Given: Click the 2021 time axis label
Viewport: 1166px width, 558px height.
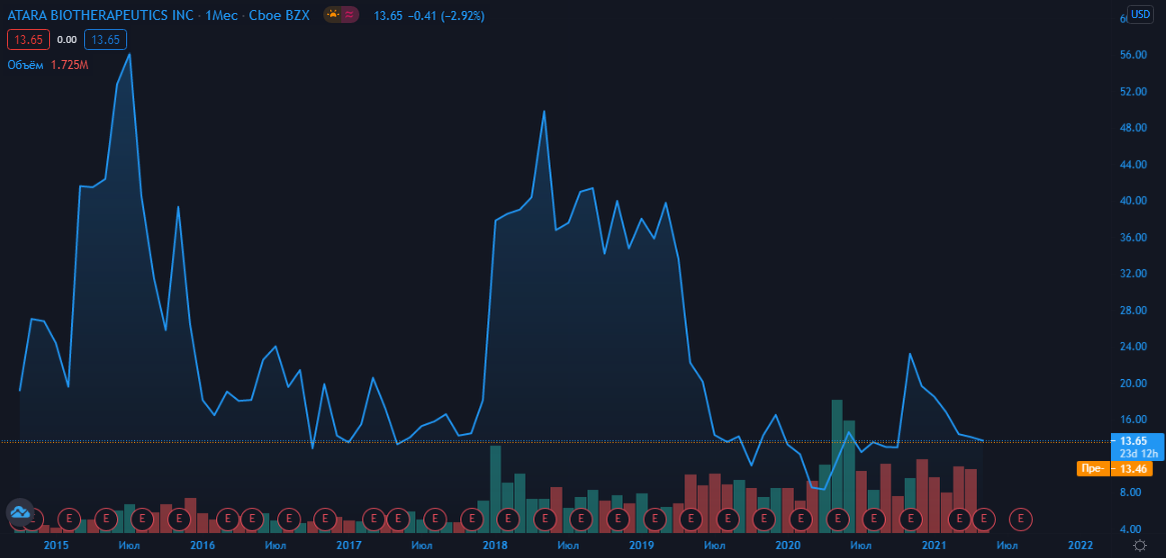Looking at the screenshot, I should click(x=934, y=545).
